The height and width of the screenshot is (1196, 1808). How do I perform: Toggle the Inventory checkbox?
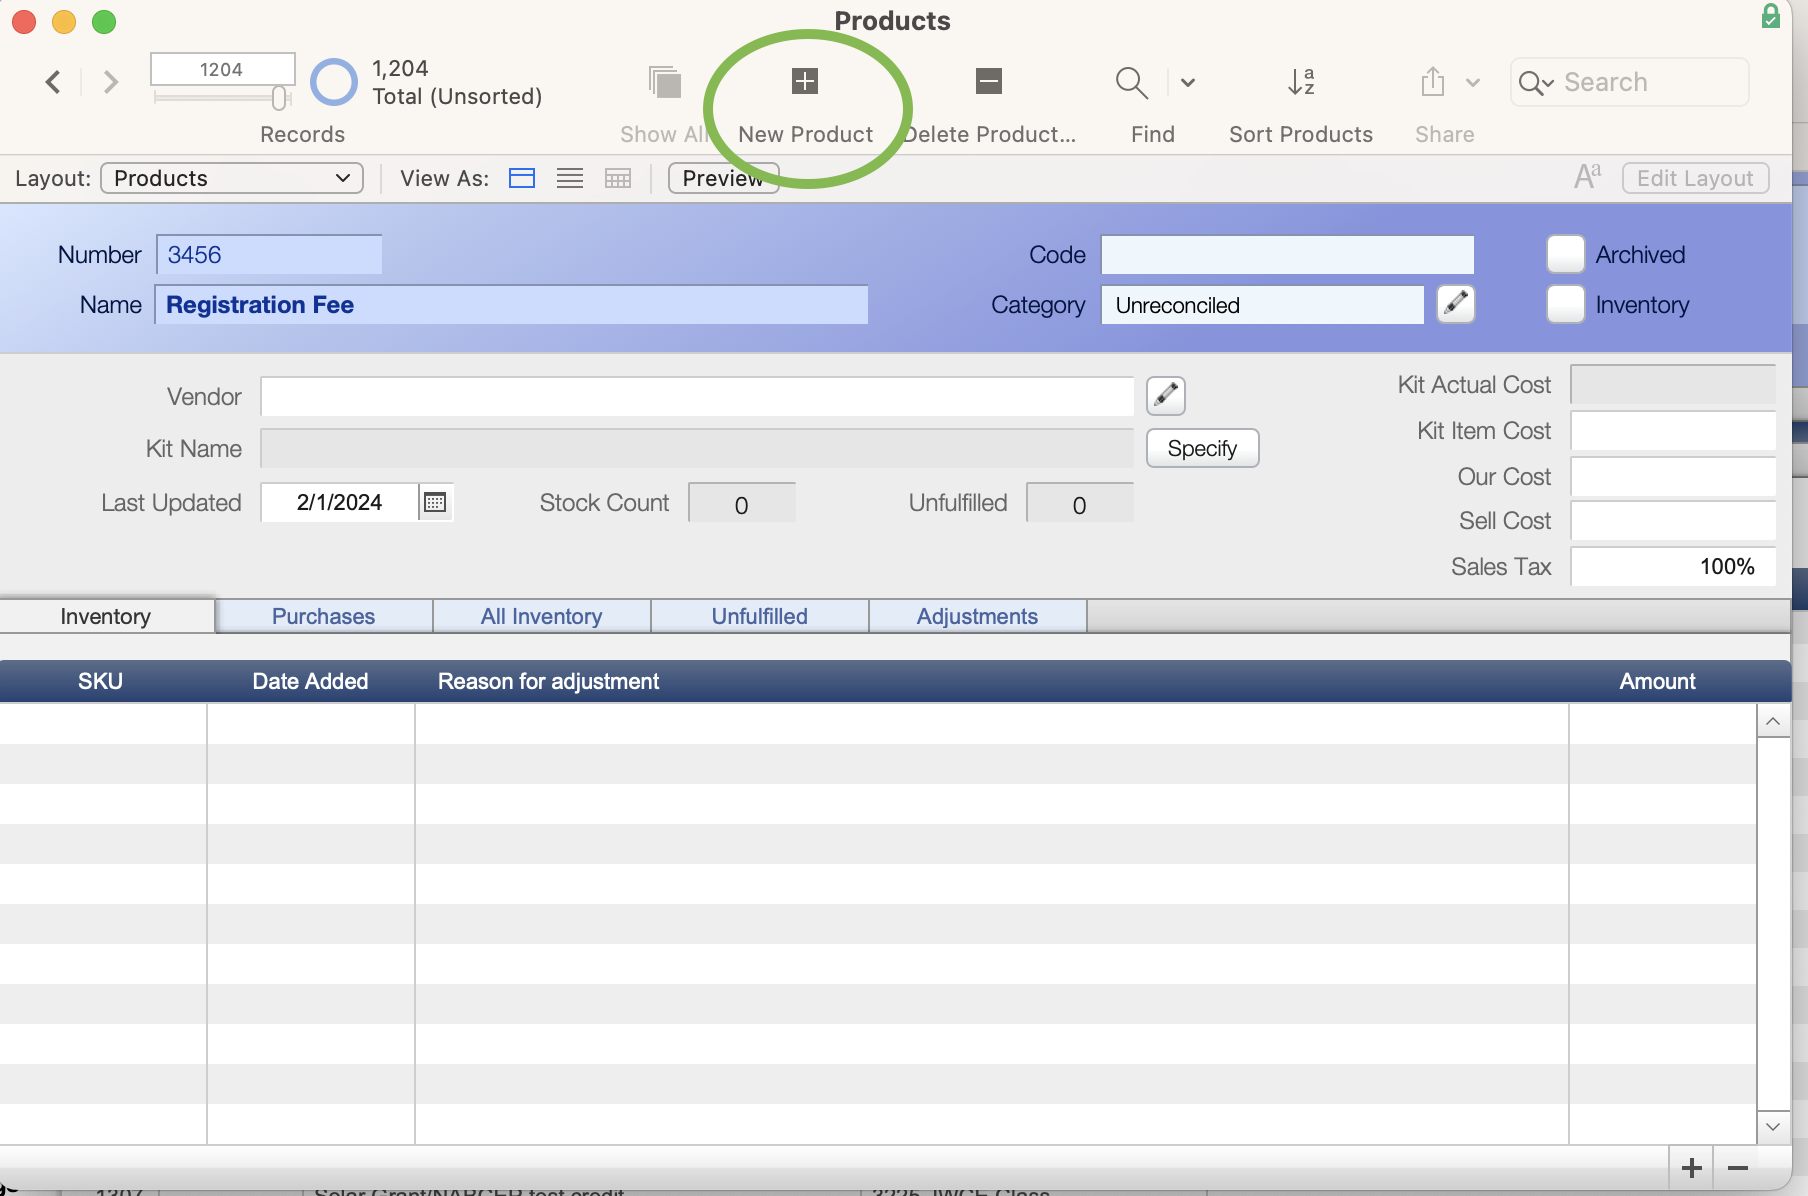1566,304
